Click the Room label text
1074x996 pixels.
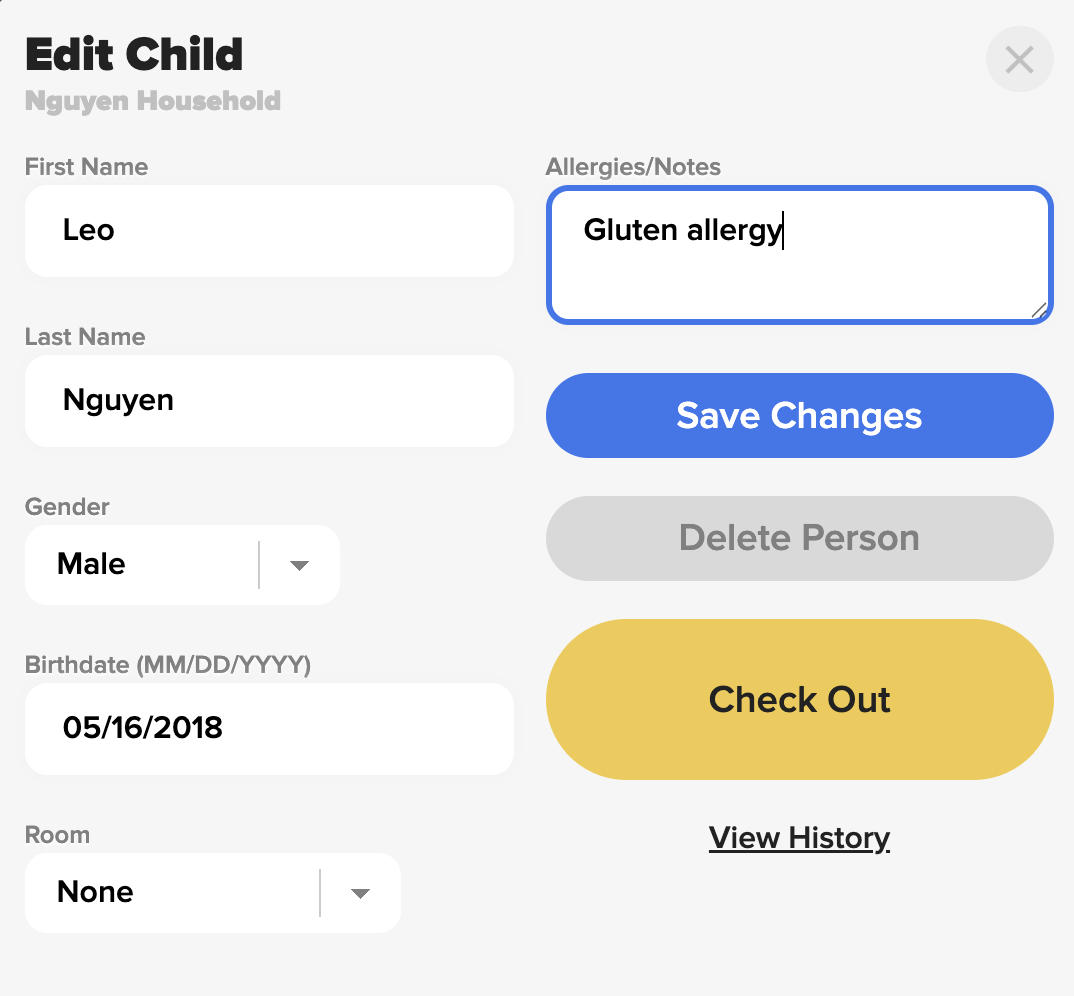[x=57, y=835]
